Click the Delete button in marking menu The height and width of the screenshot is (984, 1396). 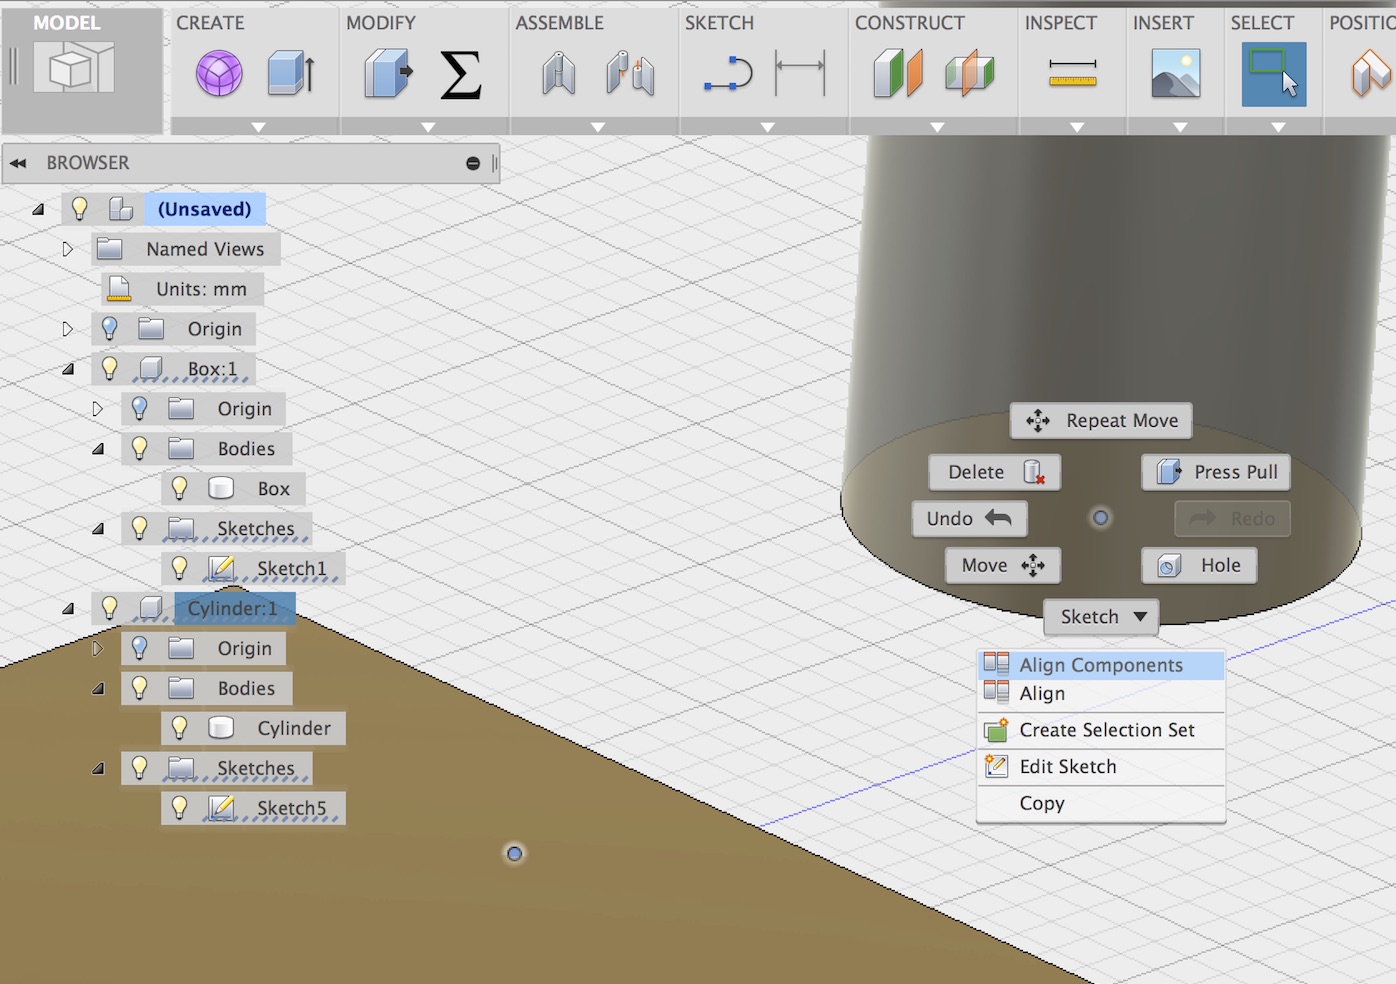point(994,472)
